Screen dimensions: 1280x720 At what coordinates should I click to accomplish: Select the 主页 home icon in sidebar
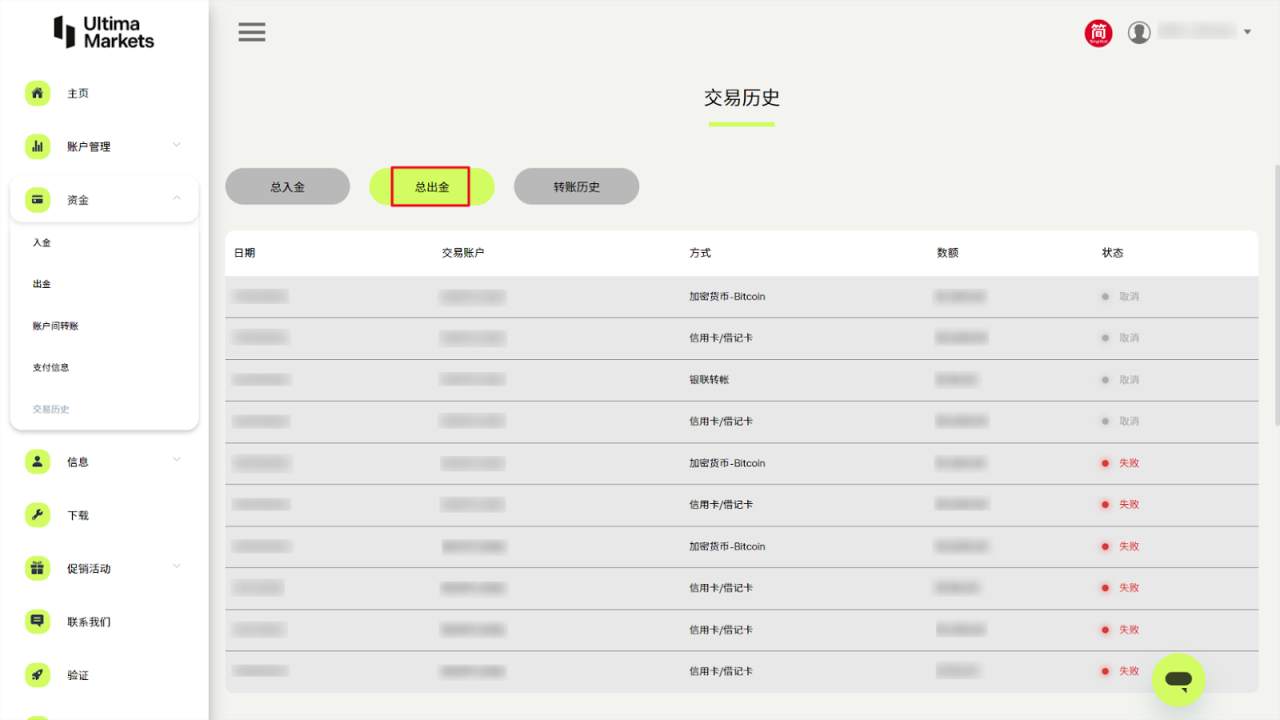[37, 93]
